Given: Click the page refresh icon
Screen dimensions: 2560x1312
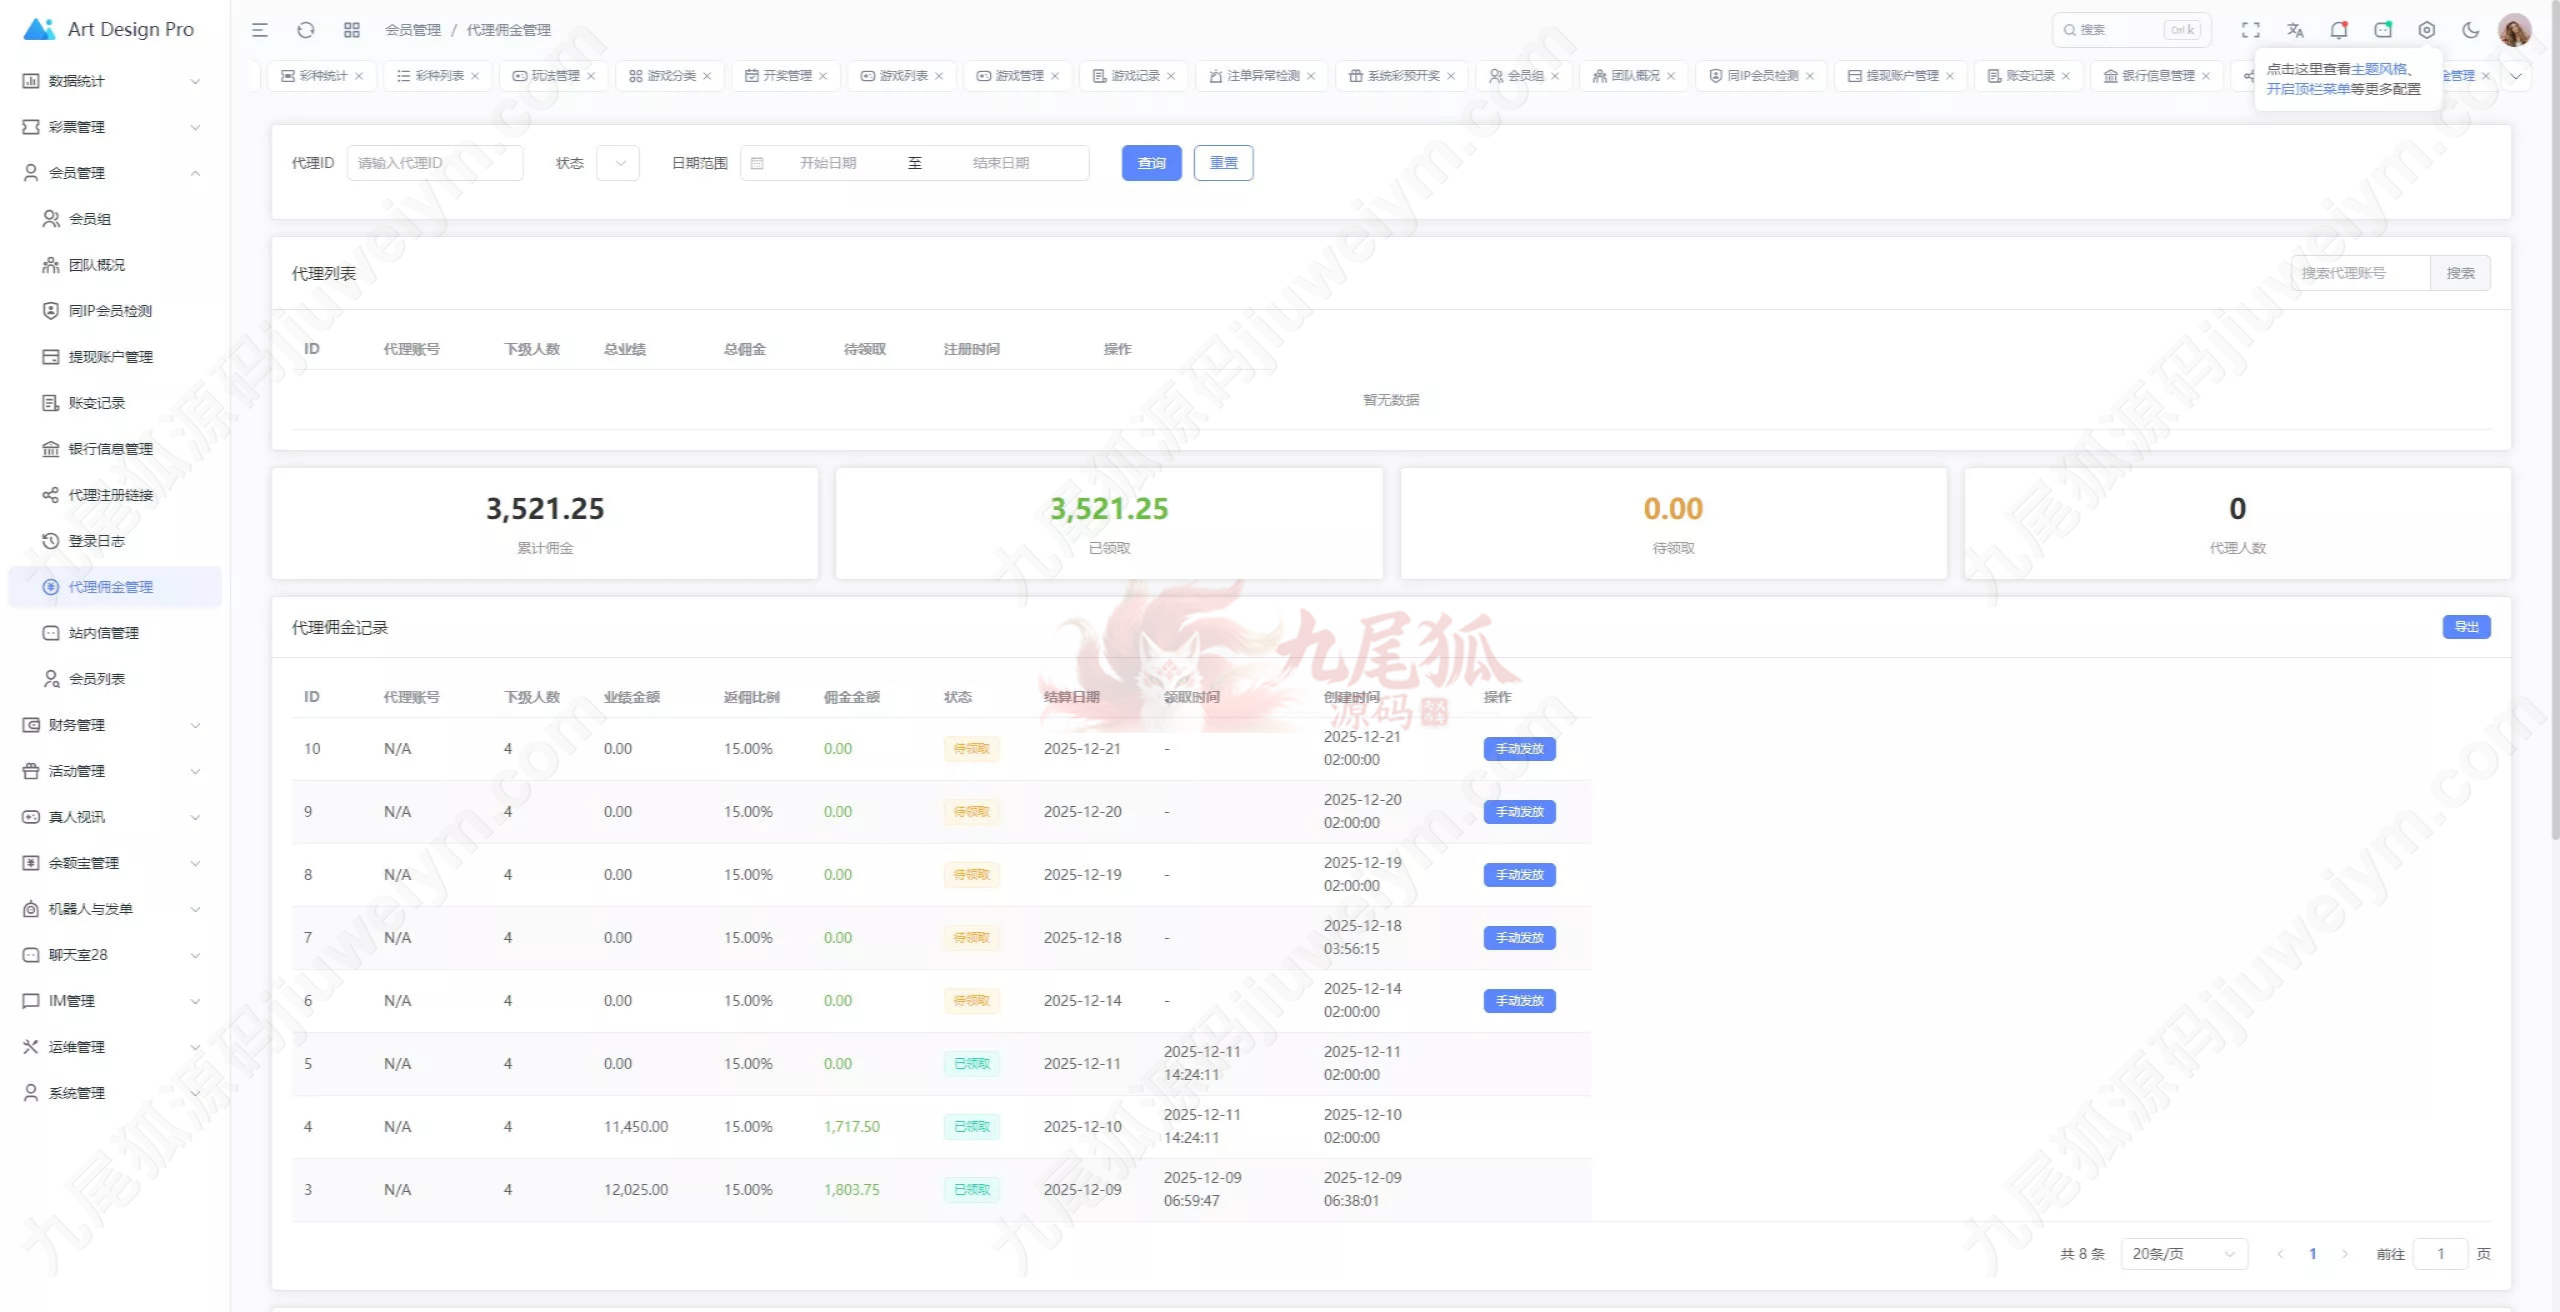Looking at the screenshot, I should (x=306, y=30).
